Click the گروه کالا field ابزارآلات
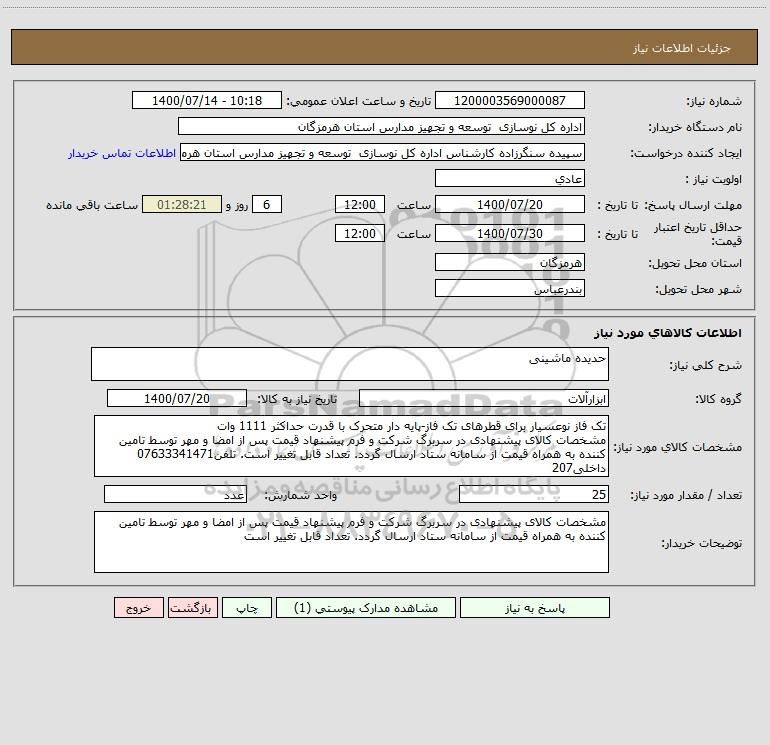 point(484,398)
